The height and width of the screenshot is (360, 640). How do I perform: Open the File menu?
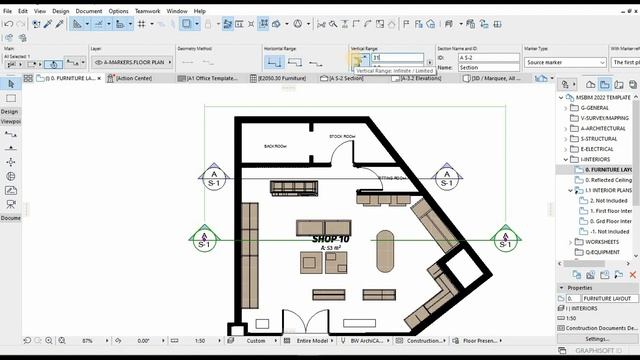pos(7,11)
